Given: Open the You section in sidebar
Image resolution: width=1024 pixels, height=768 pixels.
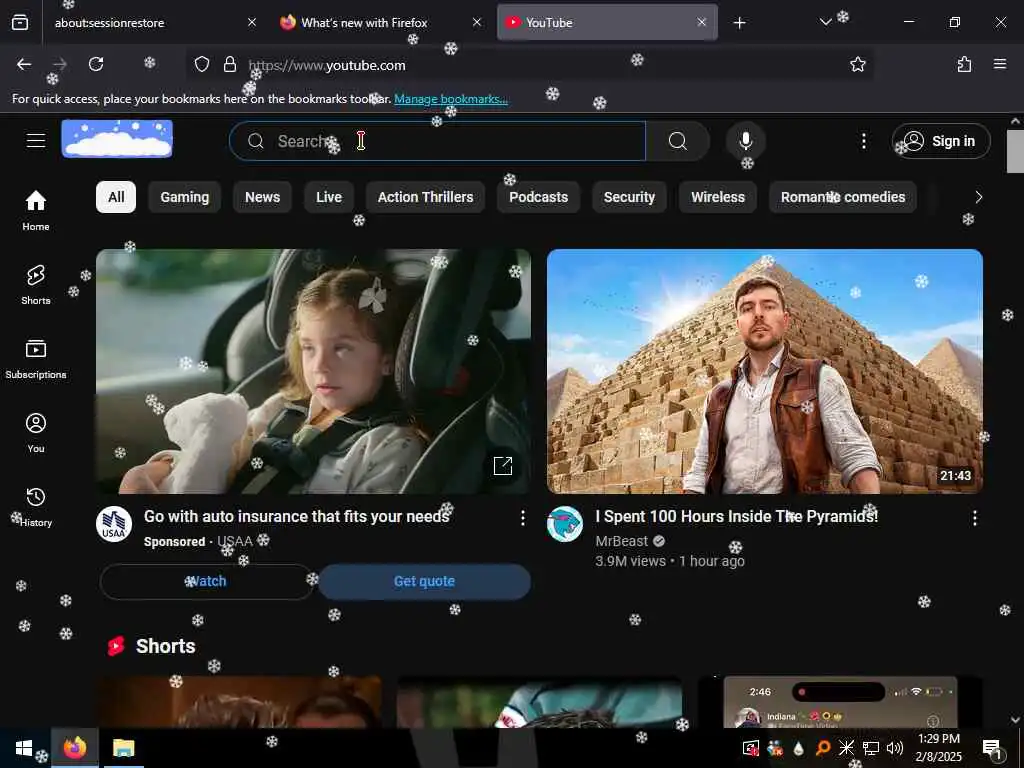Looking at the screenshot, I should pyautogui.click(x=36, y=432).
